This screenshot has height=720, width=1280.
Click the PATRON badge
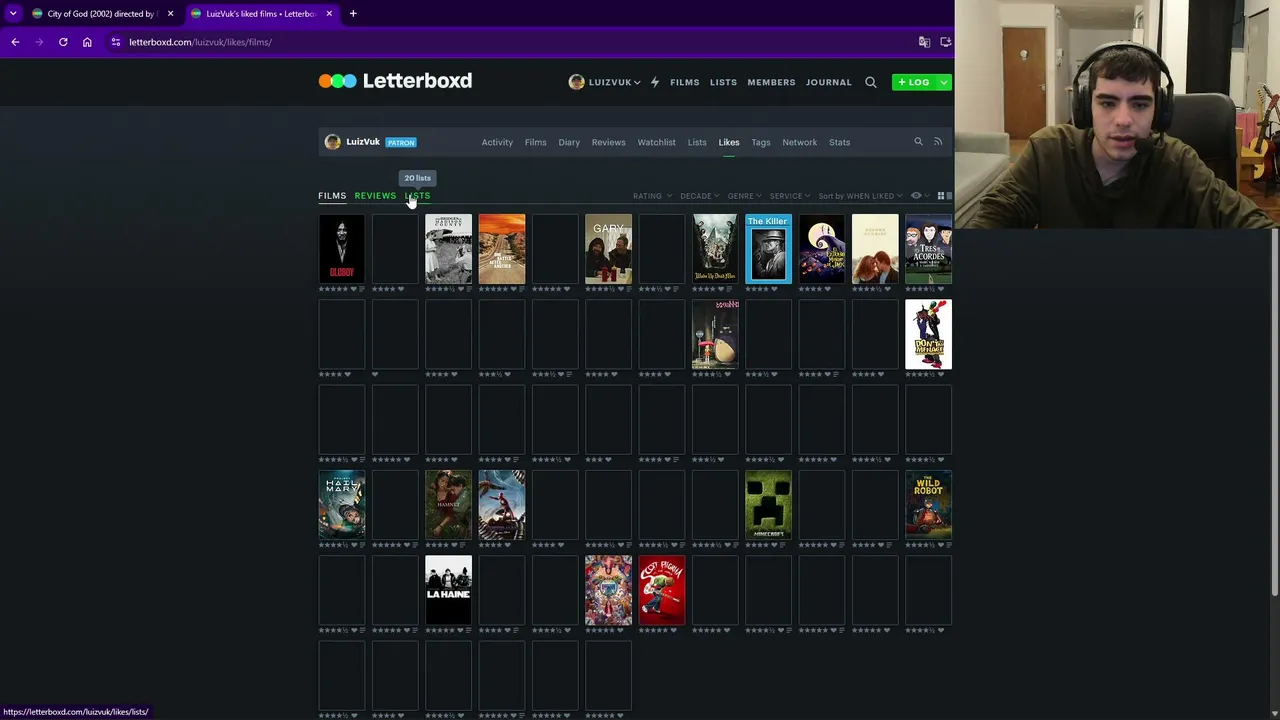[x=401, y=143]
